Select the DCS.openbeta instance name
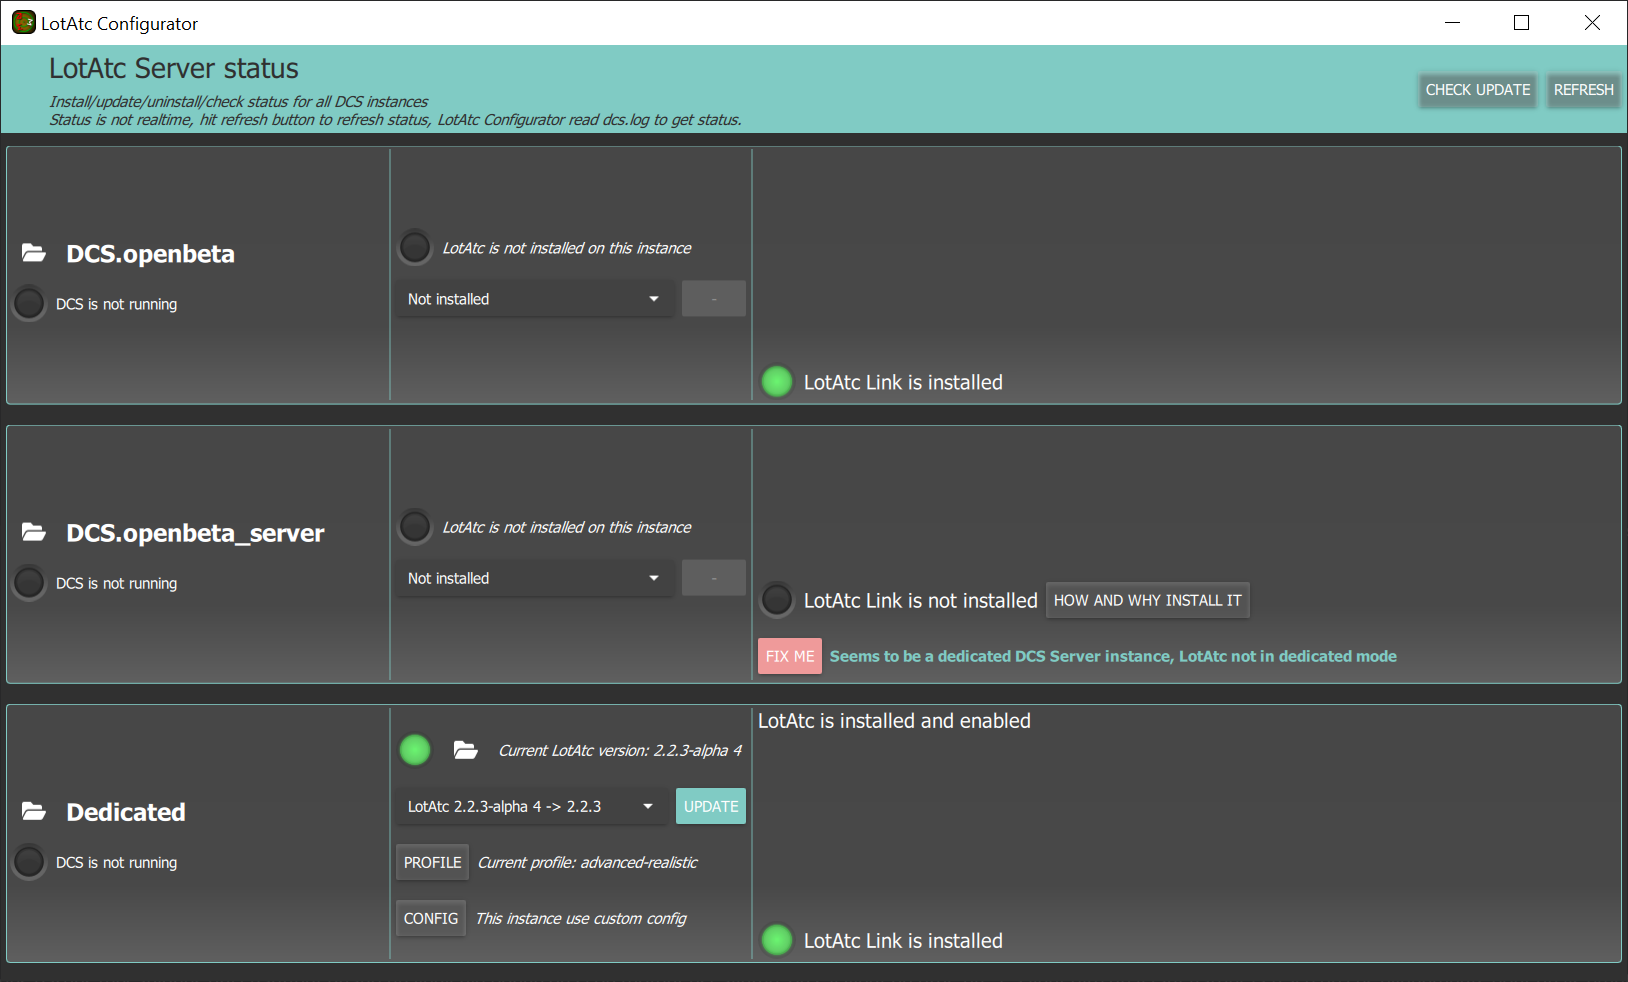This screenshot has width=1628, height=982. point(151,254)
